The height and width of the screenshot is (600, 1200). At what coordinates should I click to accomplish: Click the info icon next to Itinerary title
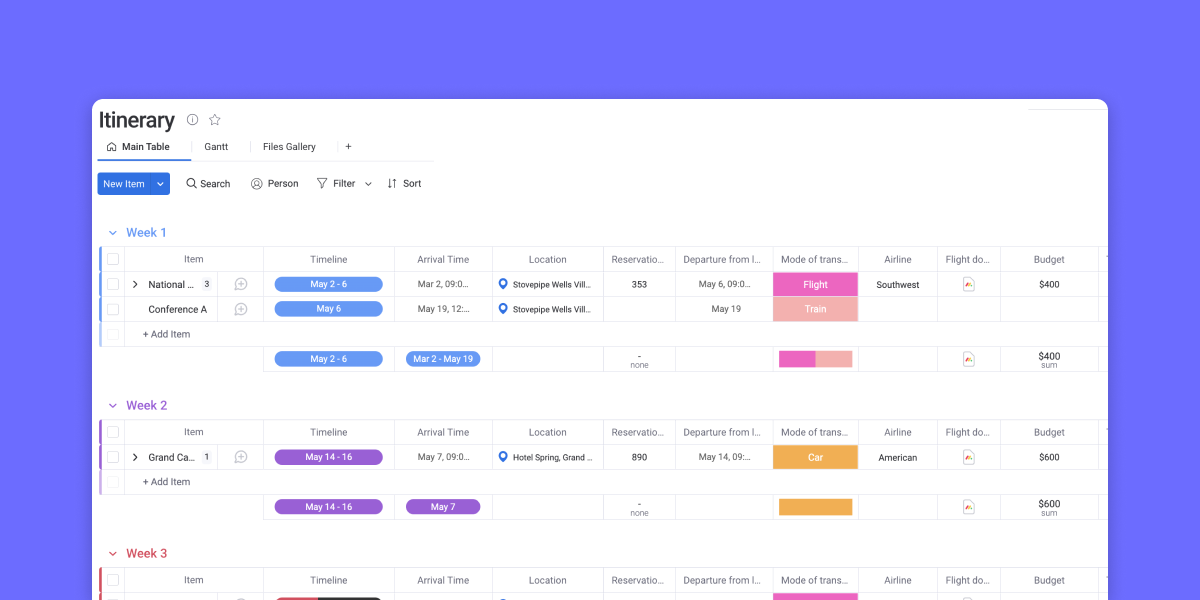(192, 120)
